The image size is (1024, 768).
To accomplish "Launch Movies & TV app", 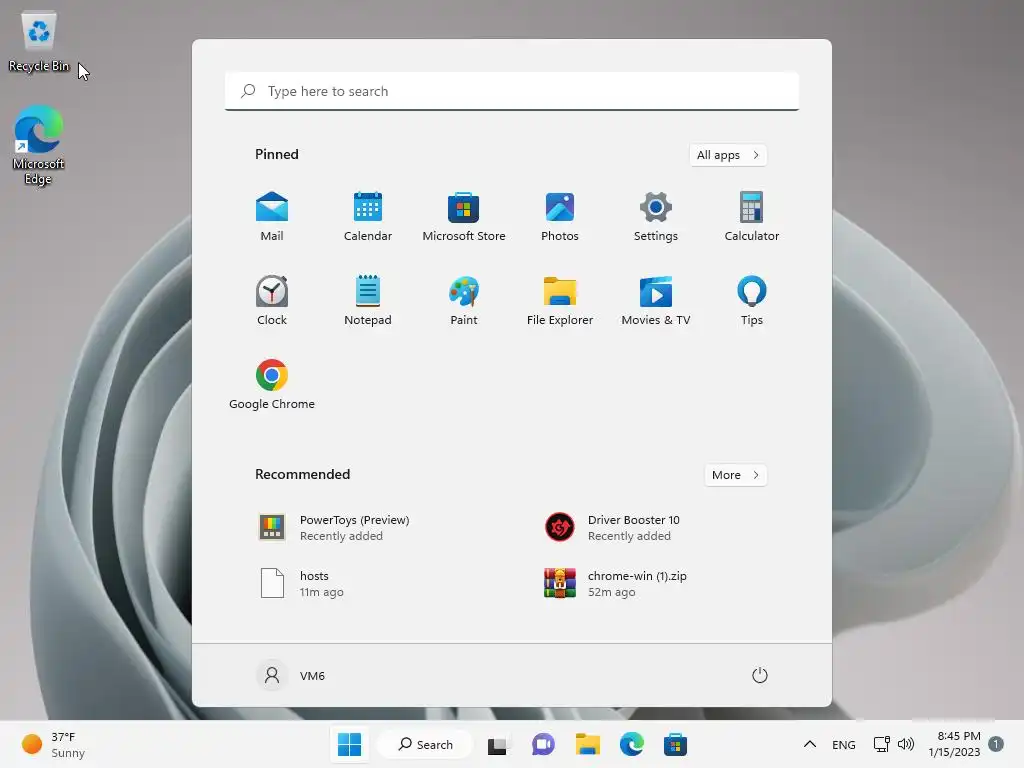I will click(656, 300).
